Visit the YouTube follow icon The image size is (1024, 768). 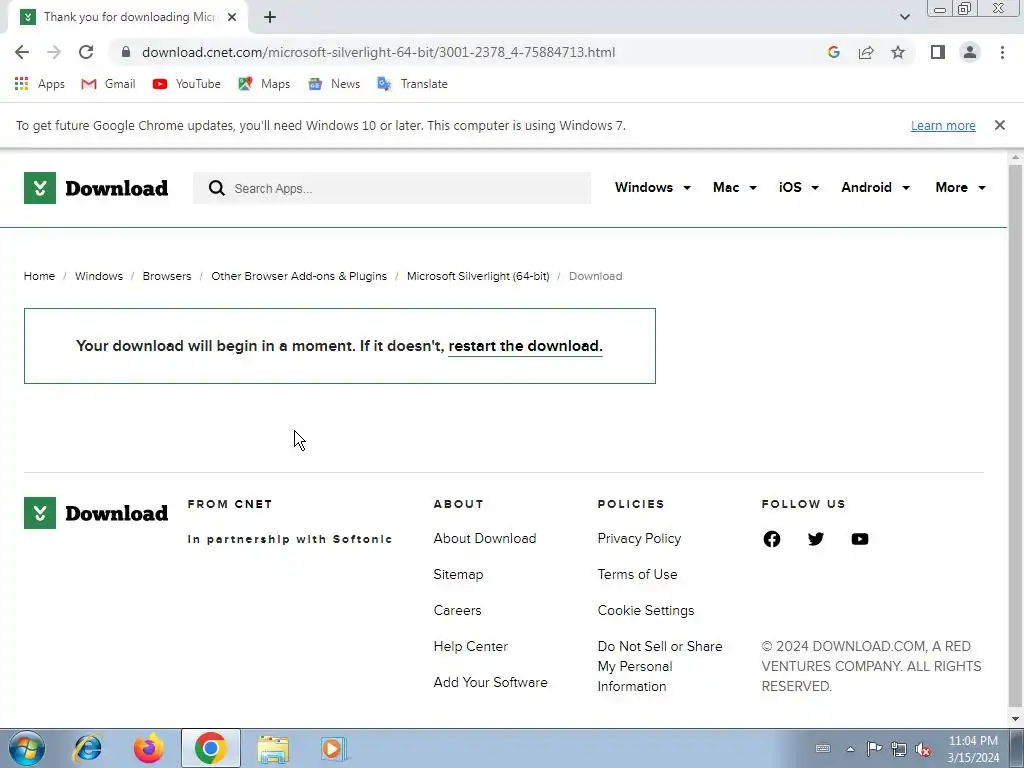(x=859, y=539)
